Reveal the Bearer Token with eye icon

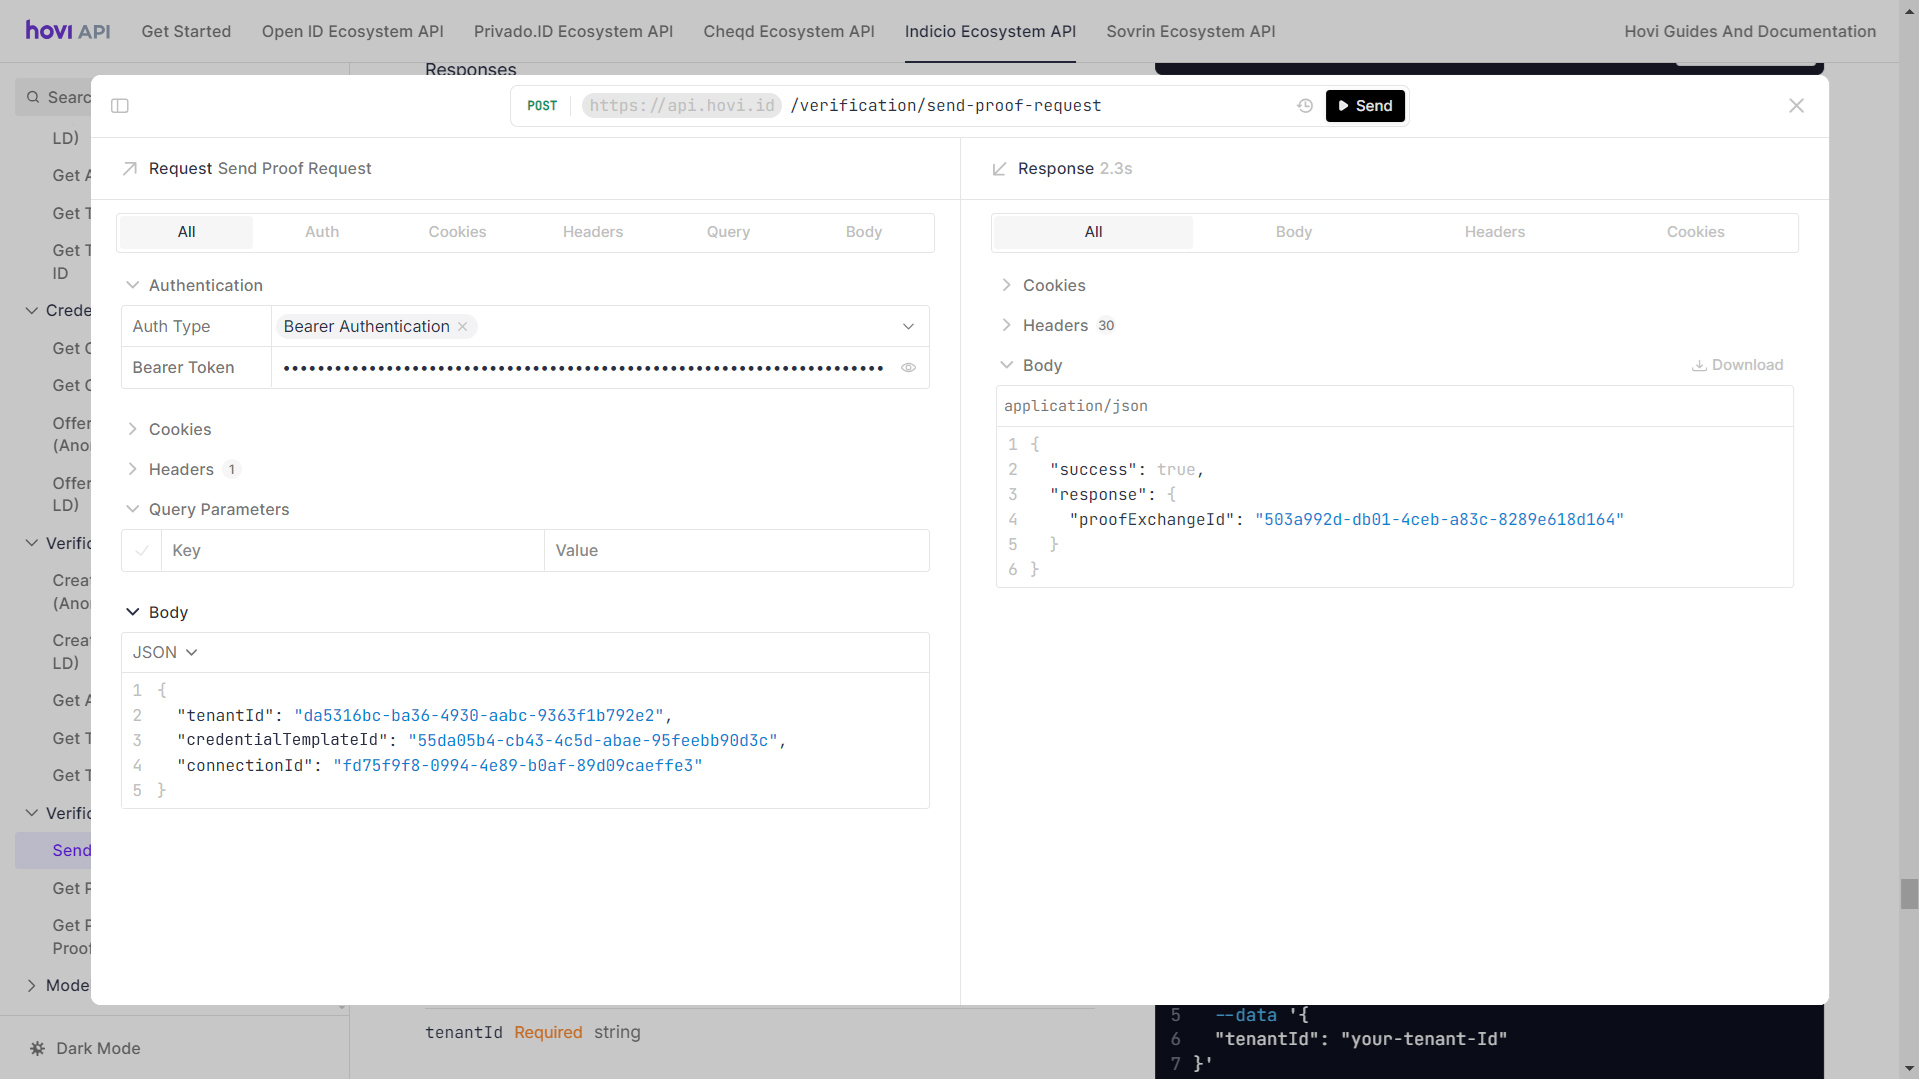pos(908,368)
